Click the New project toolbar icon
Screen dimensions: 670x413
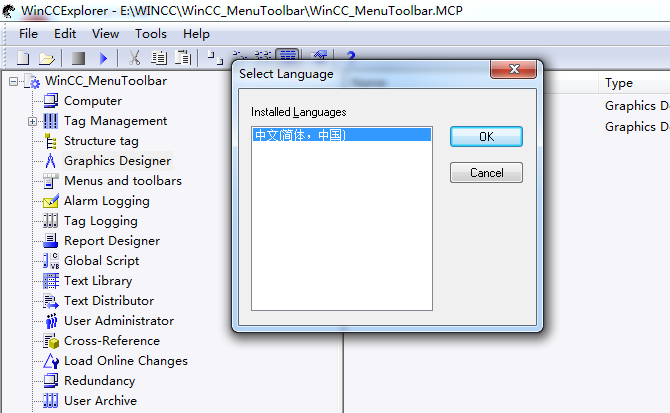pyautogui.click(x=23, y=58)
